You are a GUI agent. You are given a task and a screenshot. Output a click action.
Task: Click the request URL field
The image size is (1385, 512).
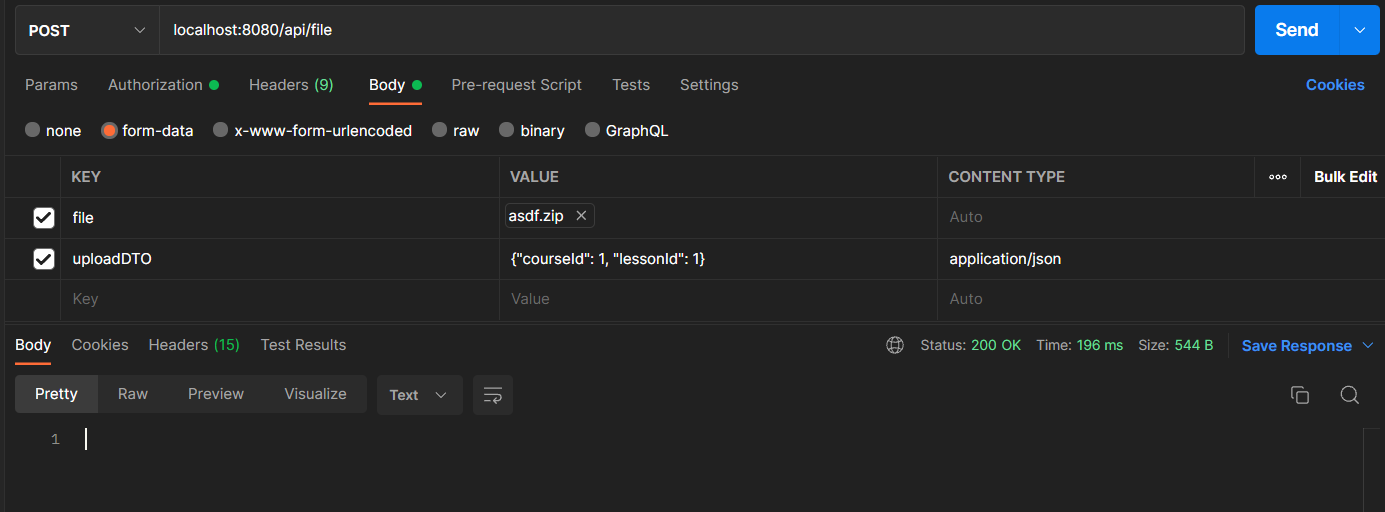click(700, 30)
